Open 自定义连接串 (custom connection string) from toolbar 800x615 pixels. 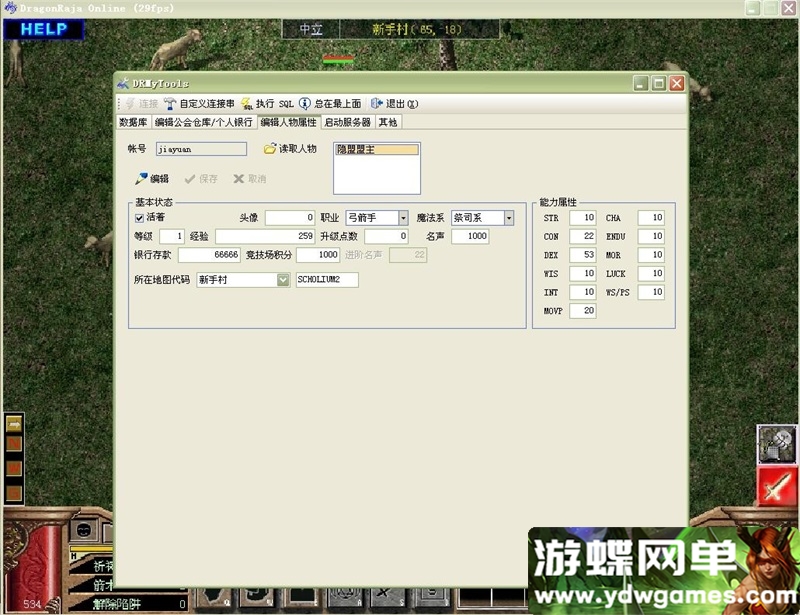[199, 102]
